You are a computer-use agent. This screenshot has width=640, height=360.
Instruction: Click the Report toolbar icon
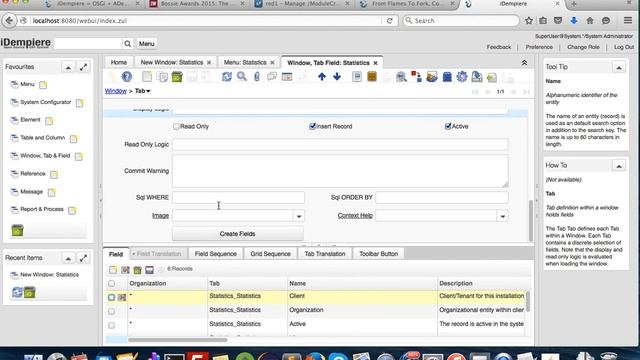357,76
